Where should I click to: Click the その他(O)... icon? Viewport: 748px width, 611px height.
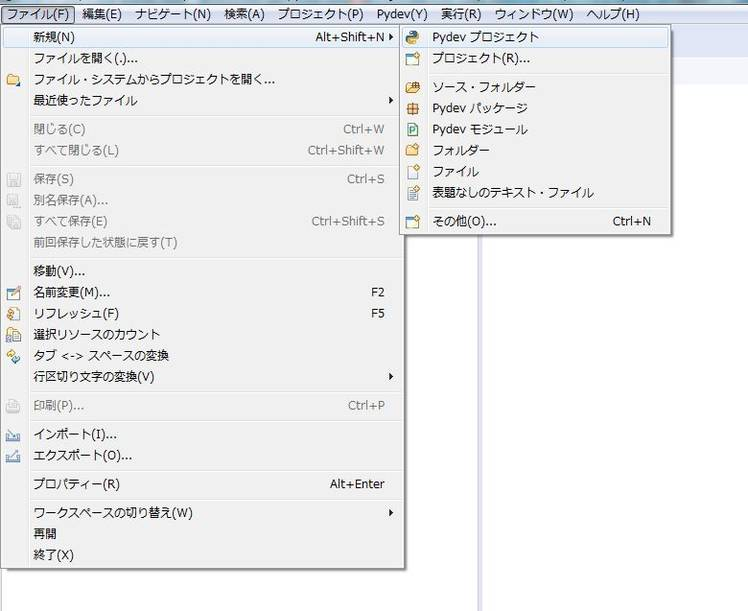point(413,222)
